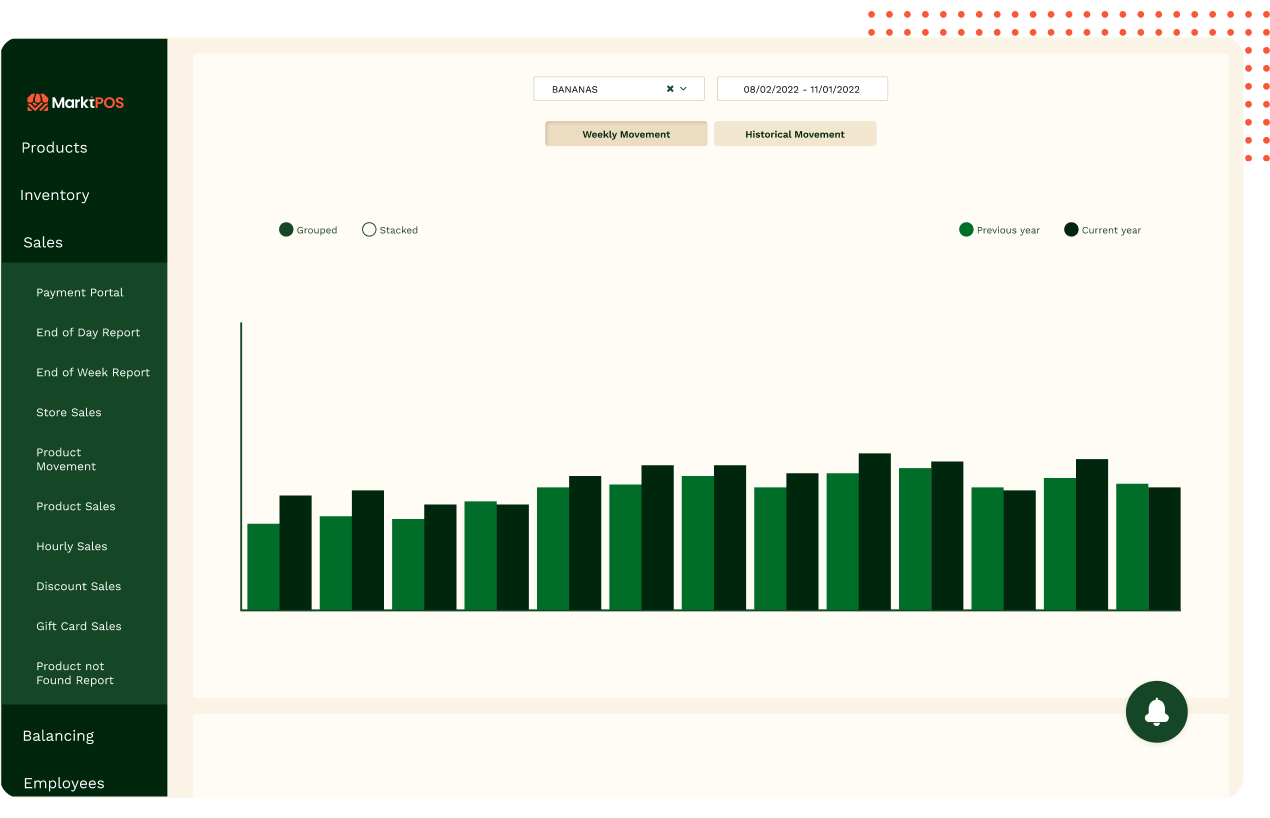This screenshot has height=818, width=1270.
Task: Navigate to Gift Card Sales
Action: pyautogui.click(x=79, y=627)
